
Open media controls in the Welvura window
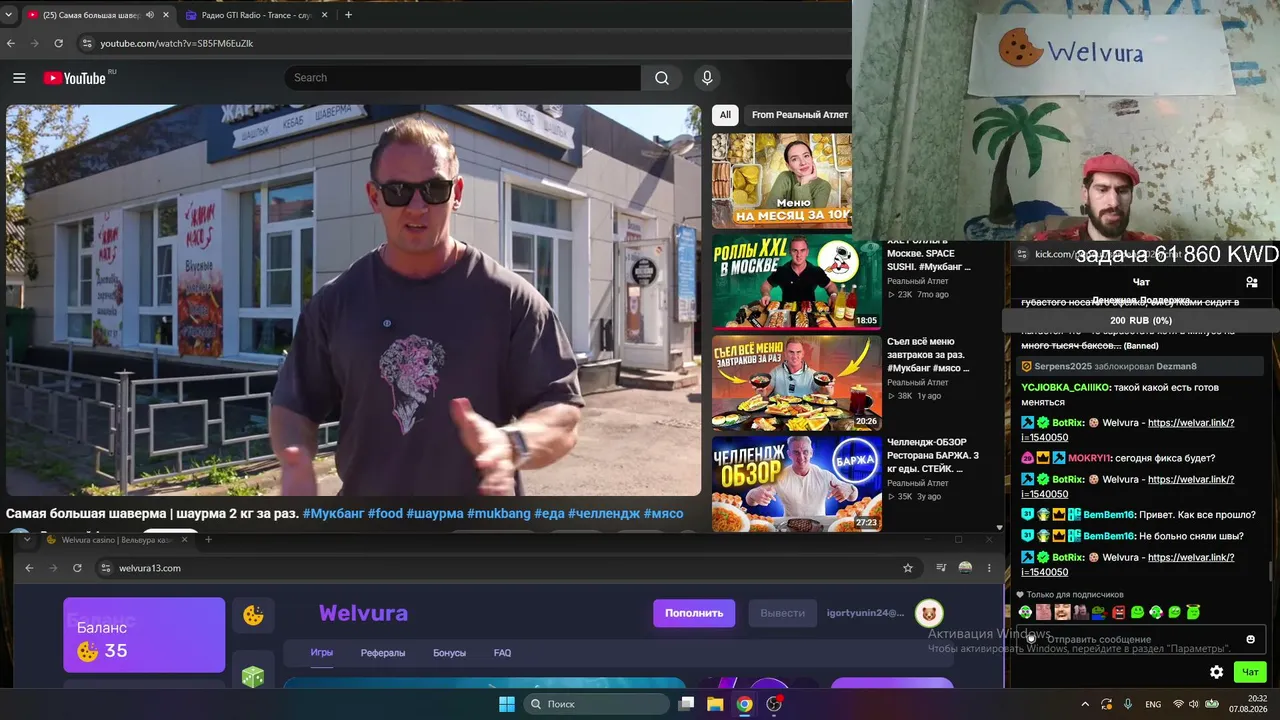(941, 568)
